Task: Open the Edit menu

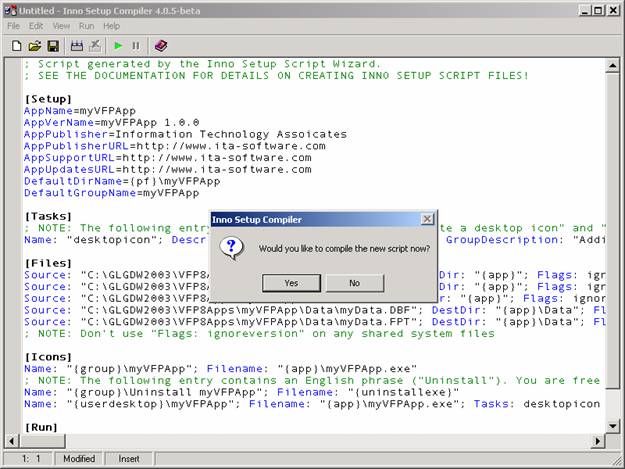Action: point(36,26)
